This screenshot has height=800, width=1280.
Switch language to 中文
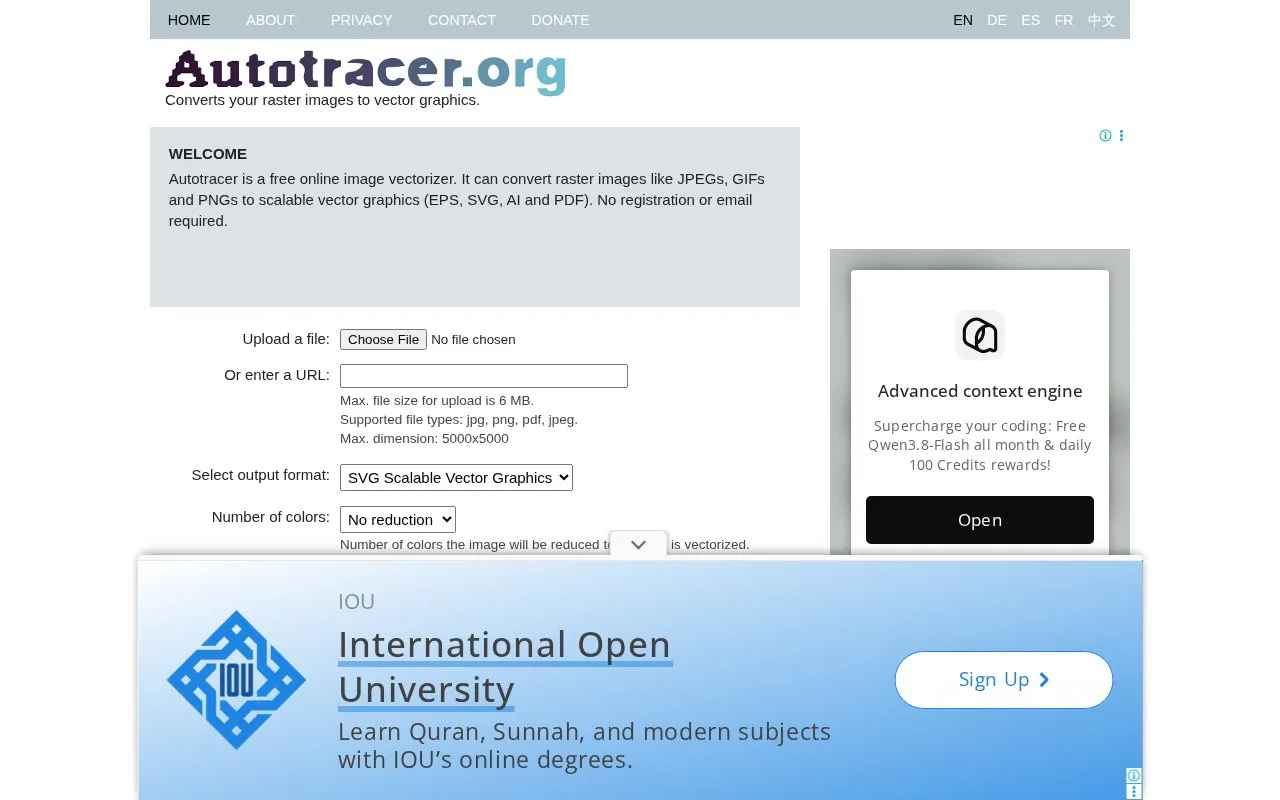1102,20
